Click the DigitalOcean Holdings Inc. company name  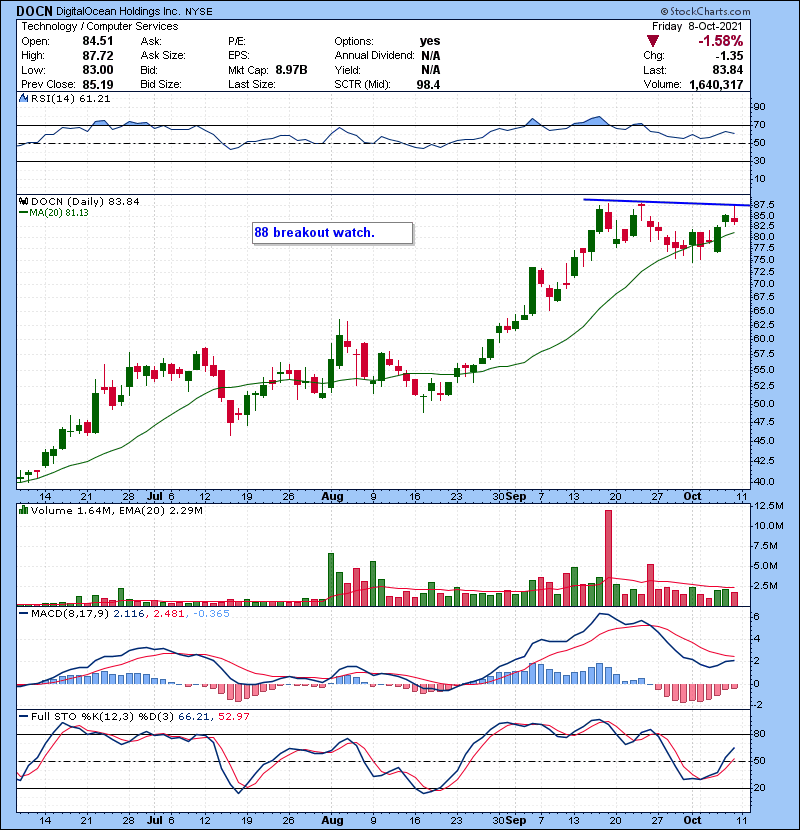118,12
